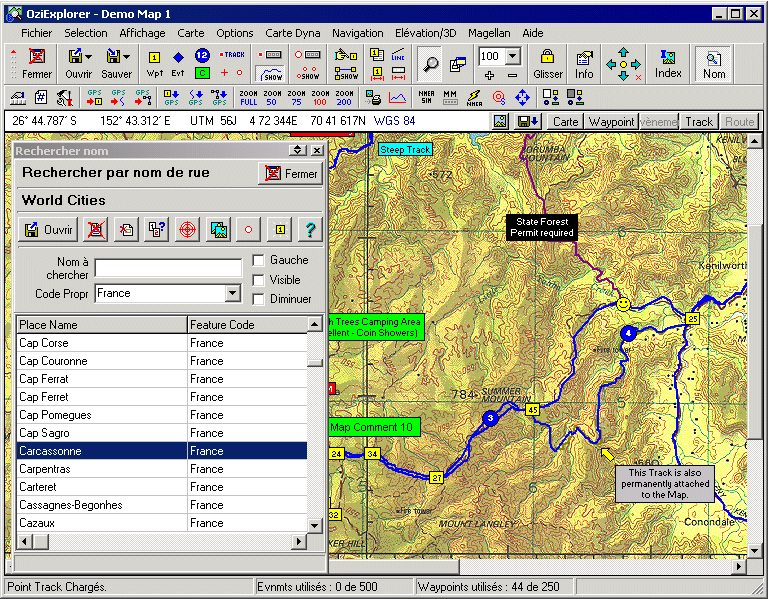This screenshot has width=768, height=599.
Task: Select the Cap Corse row in the list
Action: point(162,343)
